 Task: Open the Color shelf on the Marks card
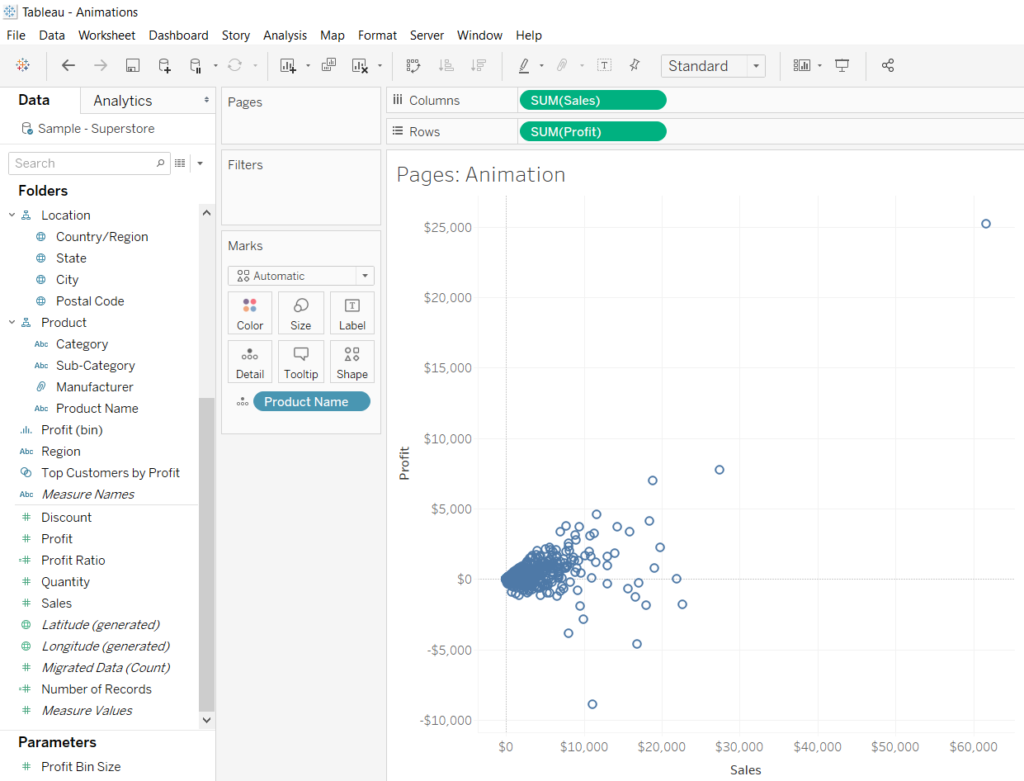pyautogui.click(x=249, y=312)
